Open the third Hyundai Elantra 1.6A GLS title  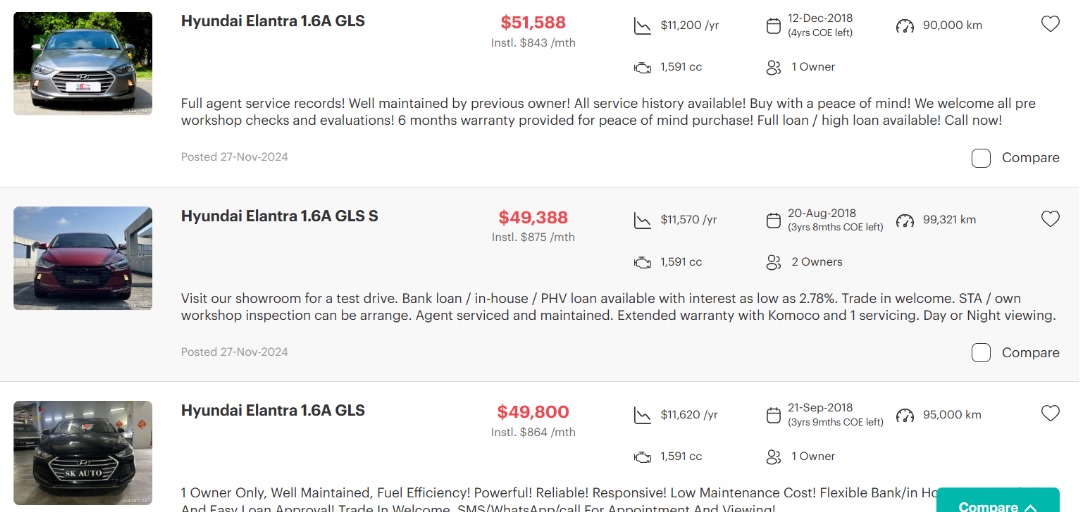272,410
